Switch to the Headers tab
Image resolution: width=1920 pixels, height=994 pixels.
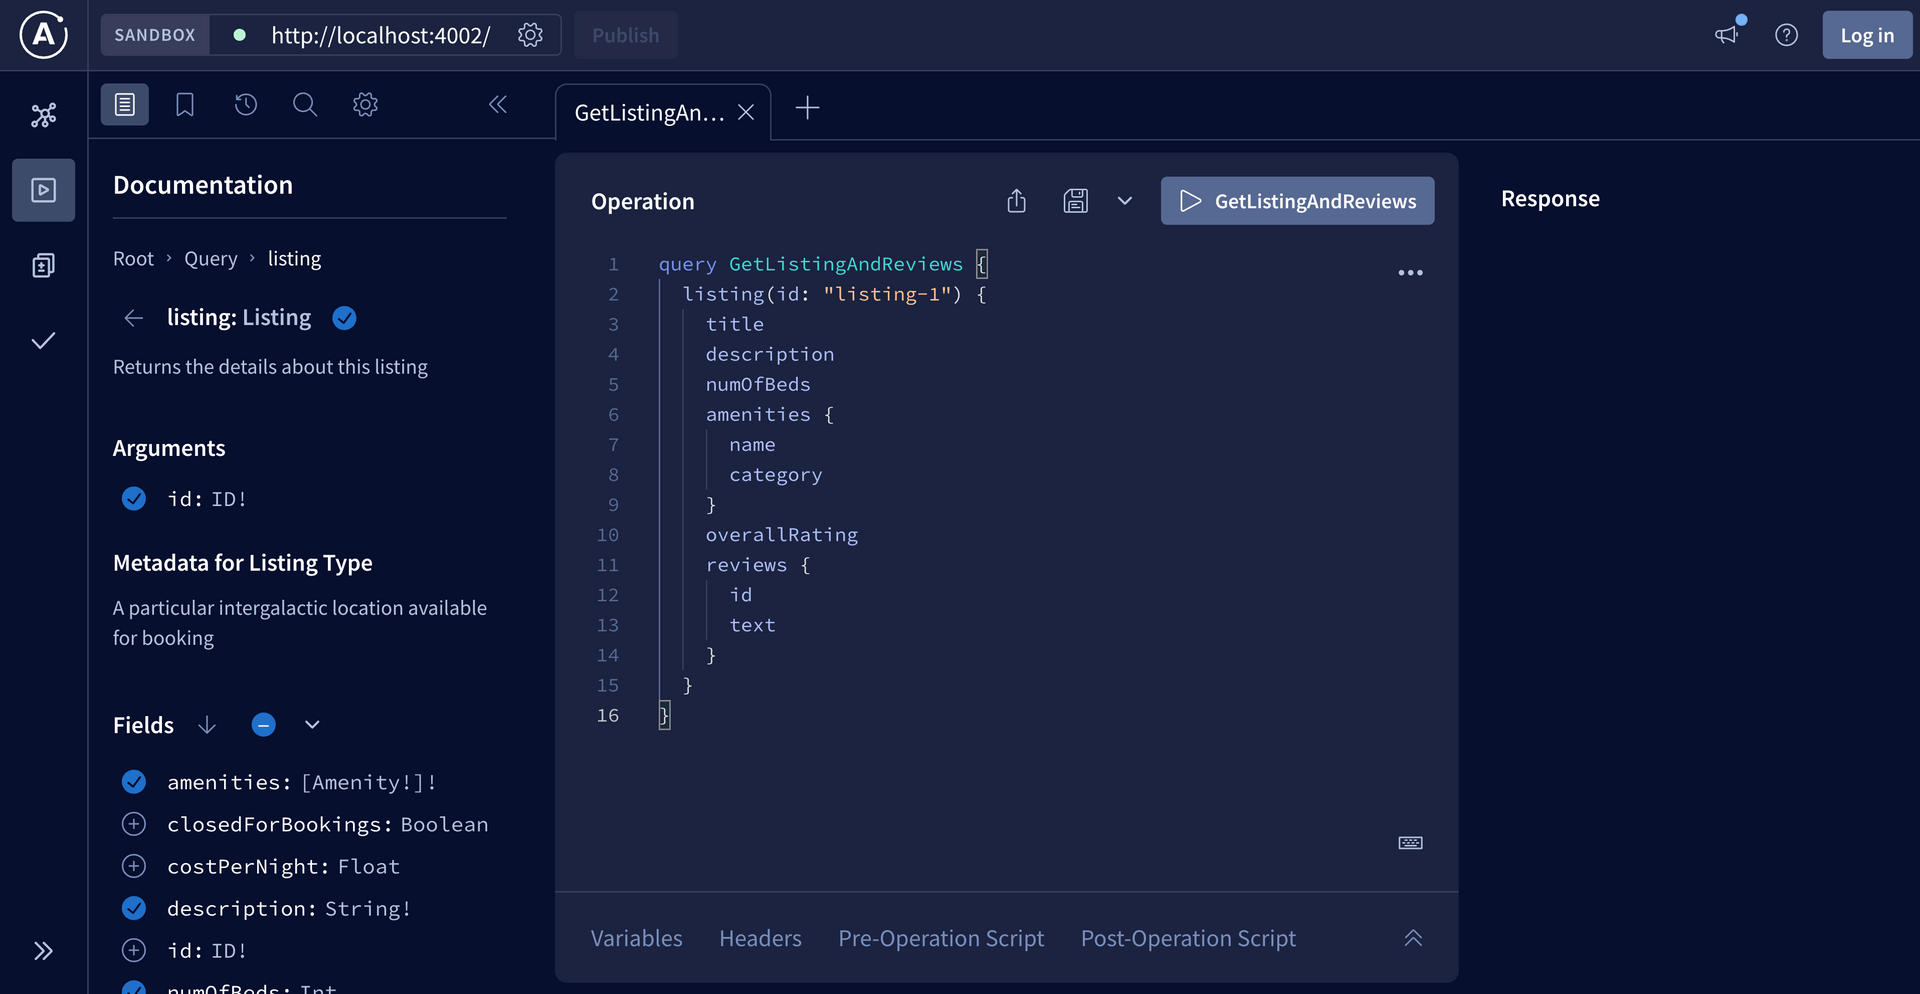coord(760,938)
